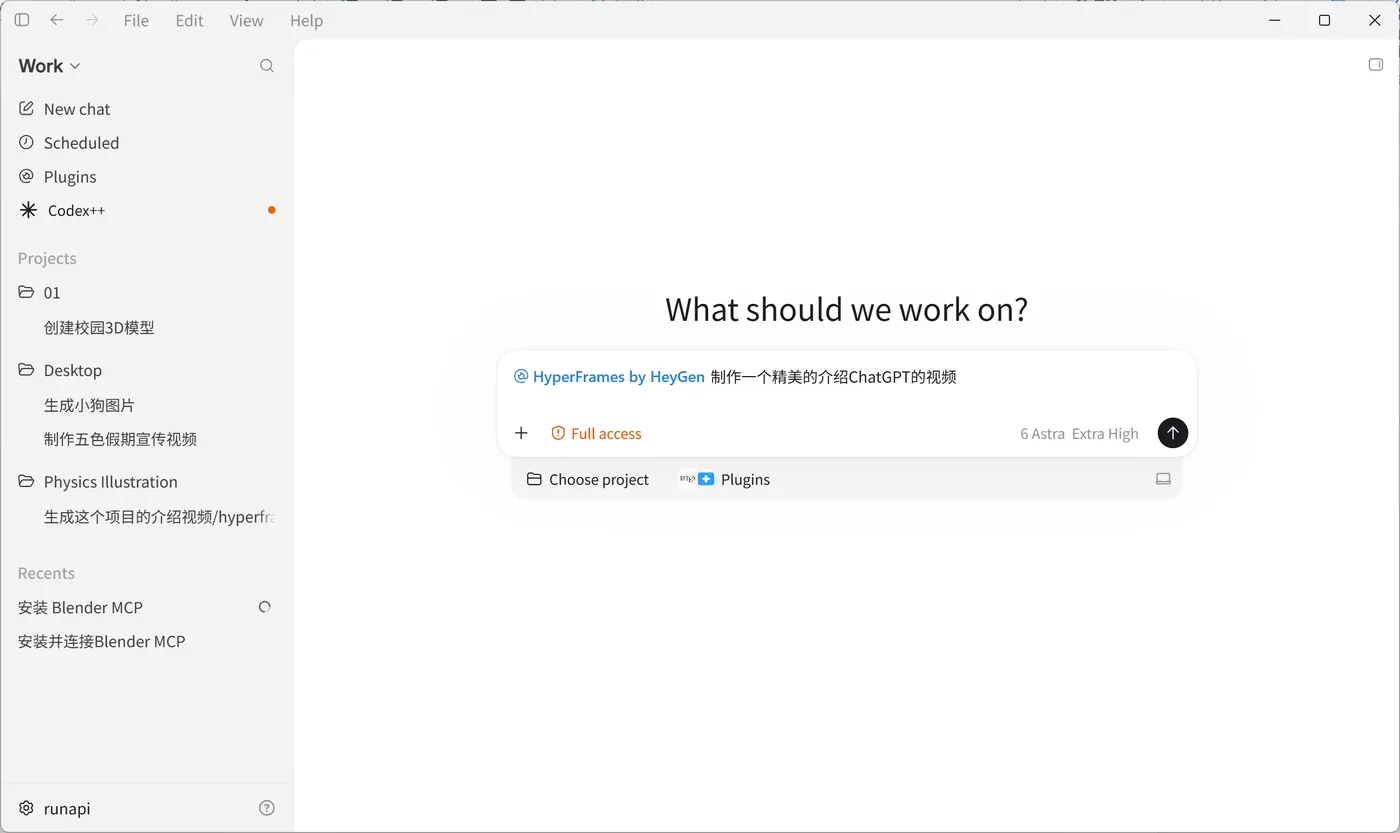Viewport: 1400px width, 833px height.
Task: Open the Edit menu
Action: coord(189,20)
